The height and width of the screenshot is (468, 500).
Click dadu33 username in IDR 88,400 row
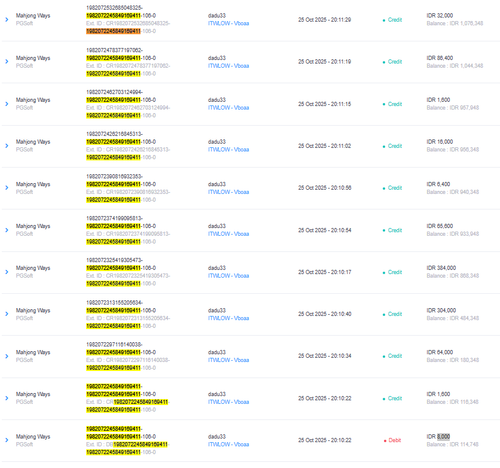click(x=217, y=58)
